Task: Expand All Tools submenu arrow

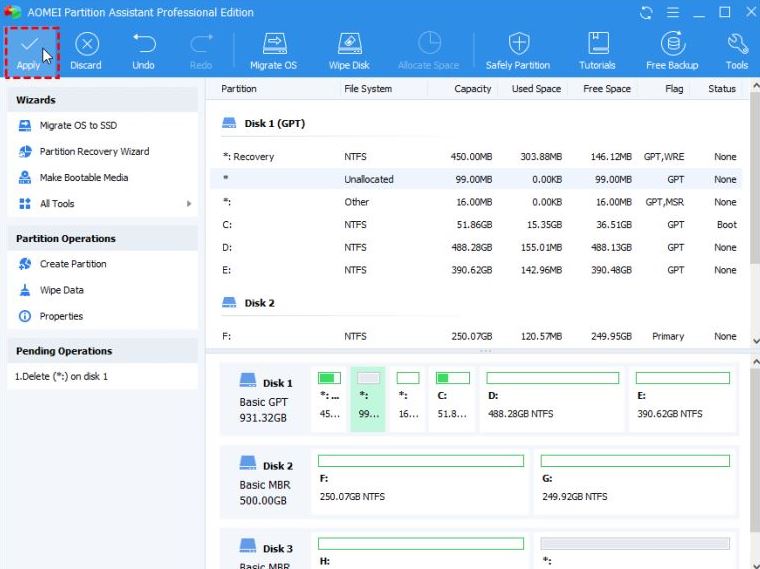Action: click(x=189, y=204)
